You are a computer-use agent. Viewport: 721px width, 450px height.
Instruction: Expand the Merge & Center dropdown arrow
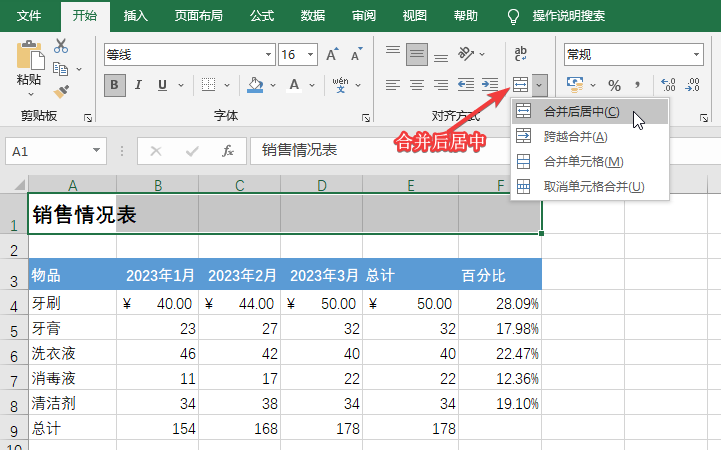[539, 85]
